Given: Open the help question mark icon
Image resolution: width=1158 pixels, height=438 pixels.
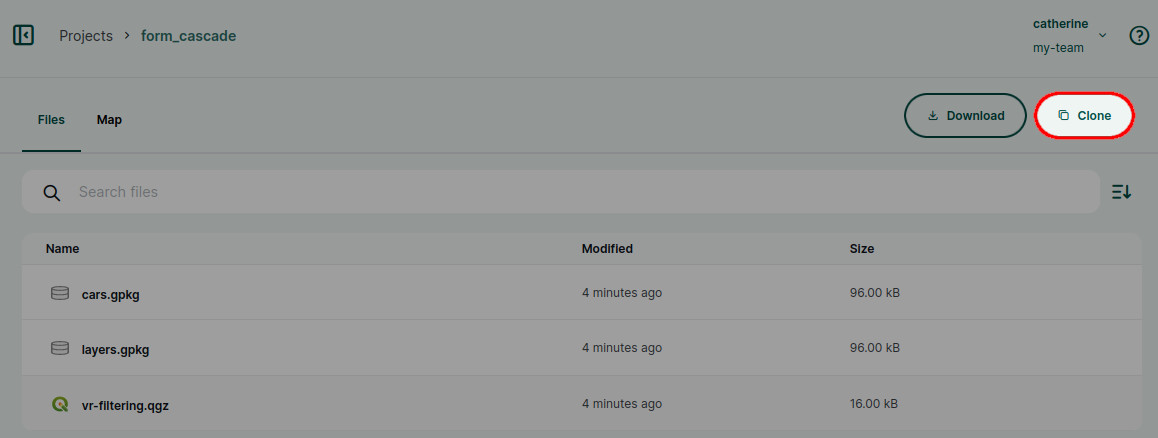Looking at the screenshot, I should coord(1140,35).
